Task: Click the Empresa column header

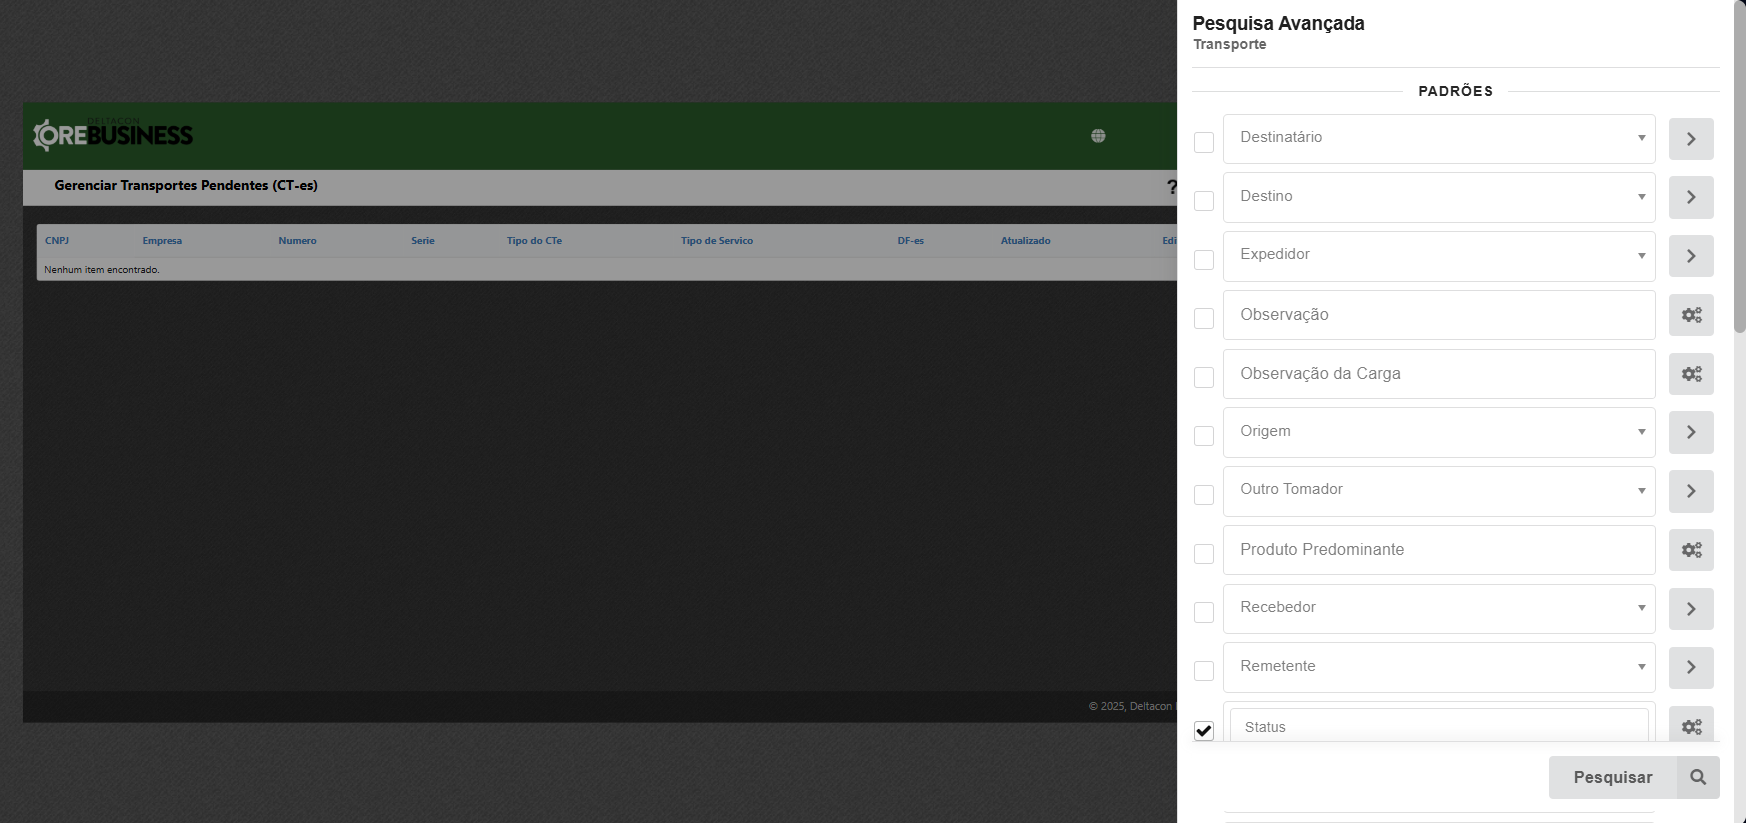Action: pyautogui.click(x=162, y=241)
